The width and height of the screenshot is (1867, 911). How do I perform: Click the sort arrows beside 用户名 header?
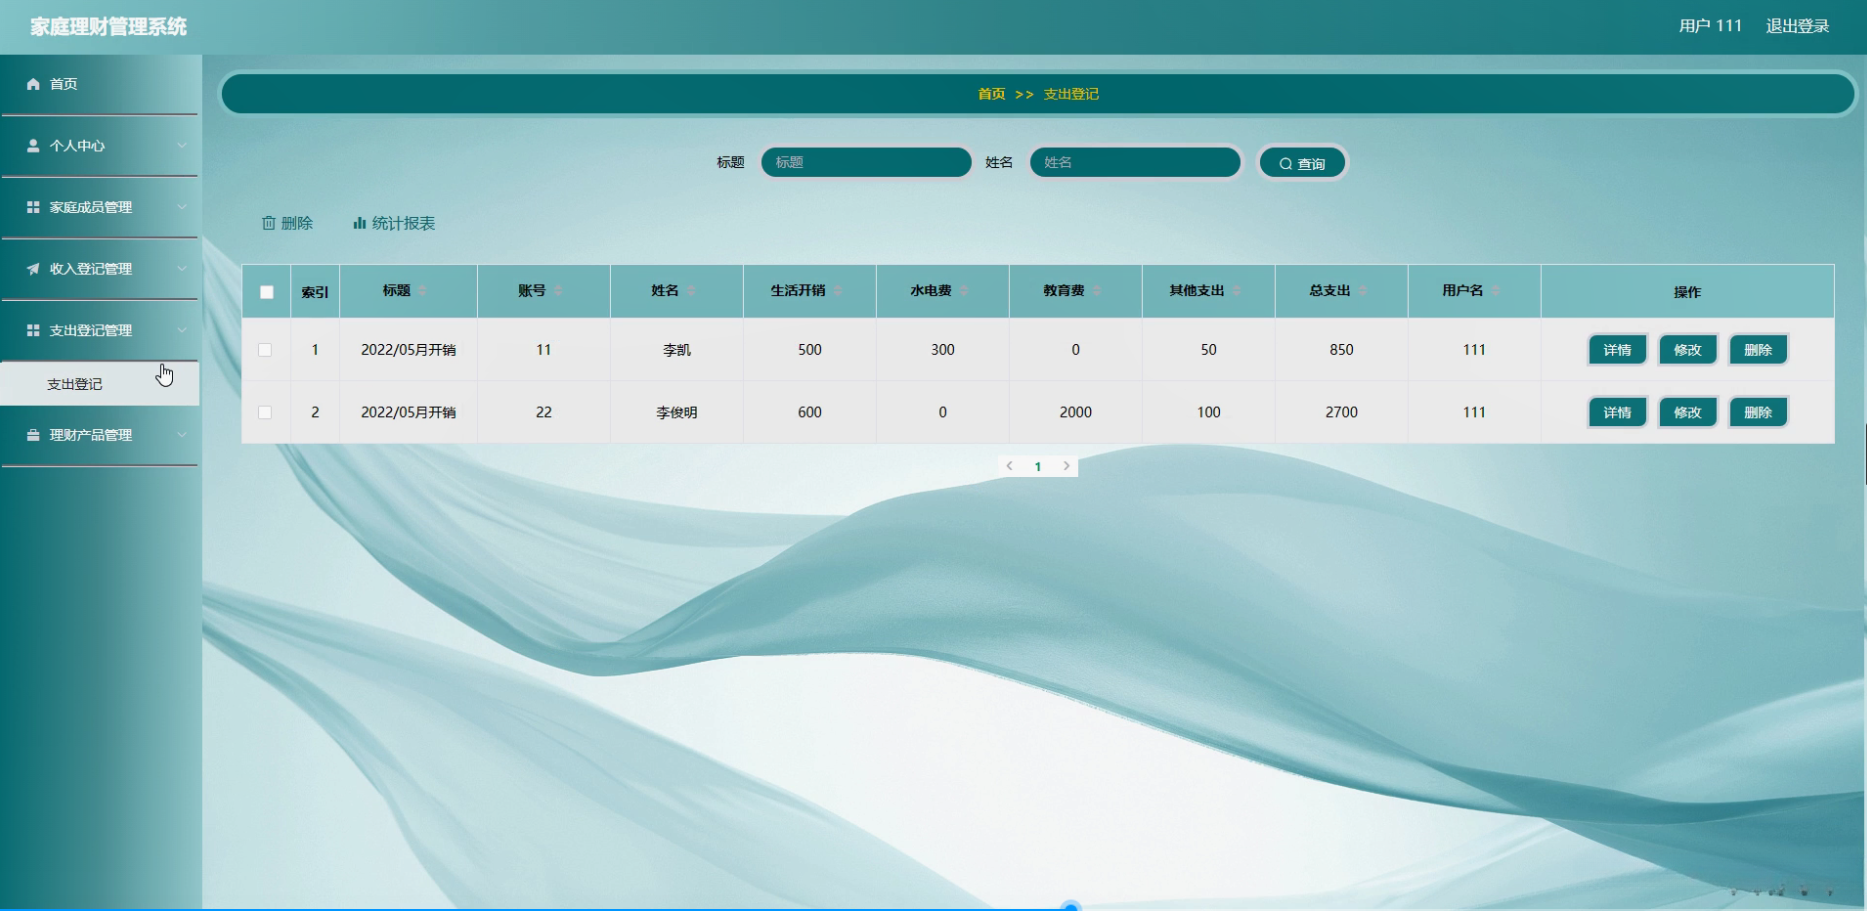(1496, 291)
